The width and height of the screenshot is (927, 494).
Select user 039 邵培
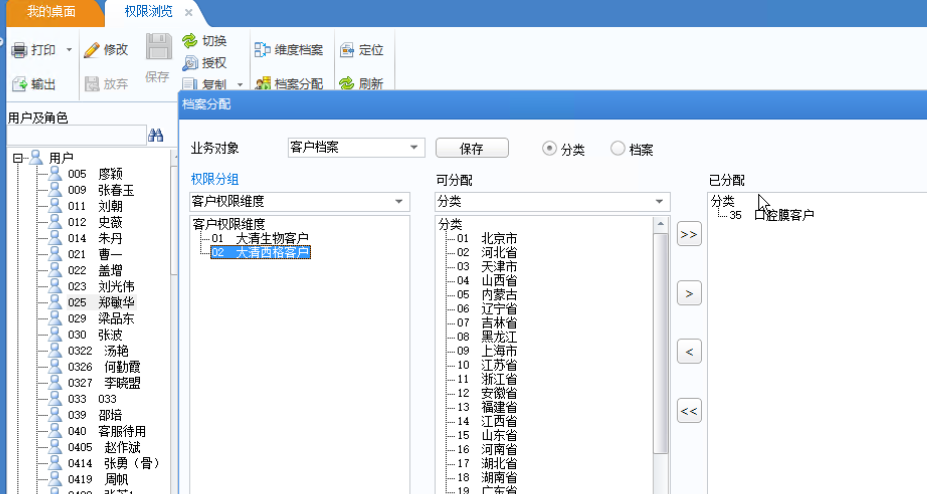pyautogui.click(x=95, y=415)
